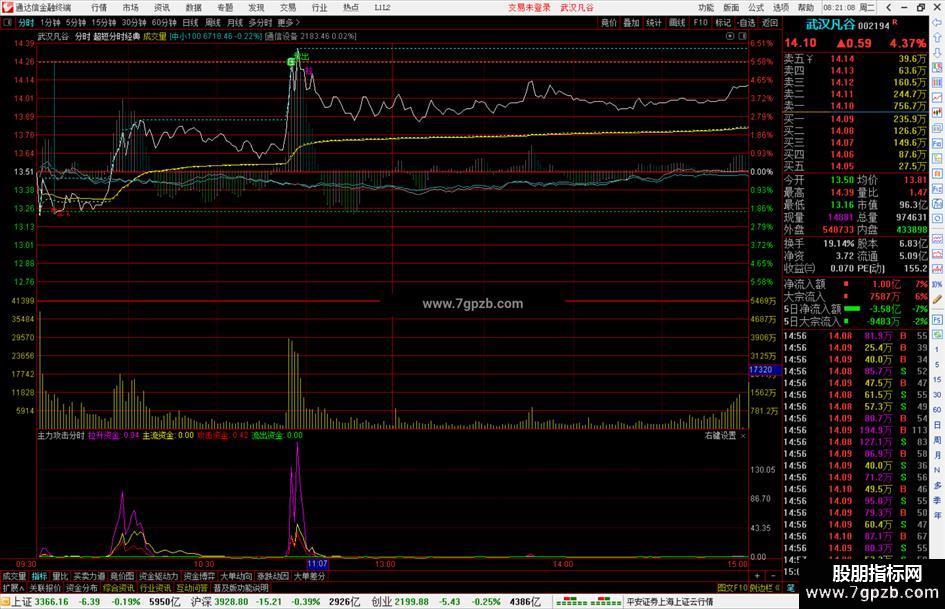Open the 公式 menu
The width and height of the screenshot is (945, 609).
coord(756,8)
